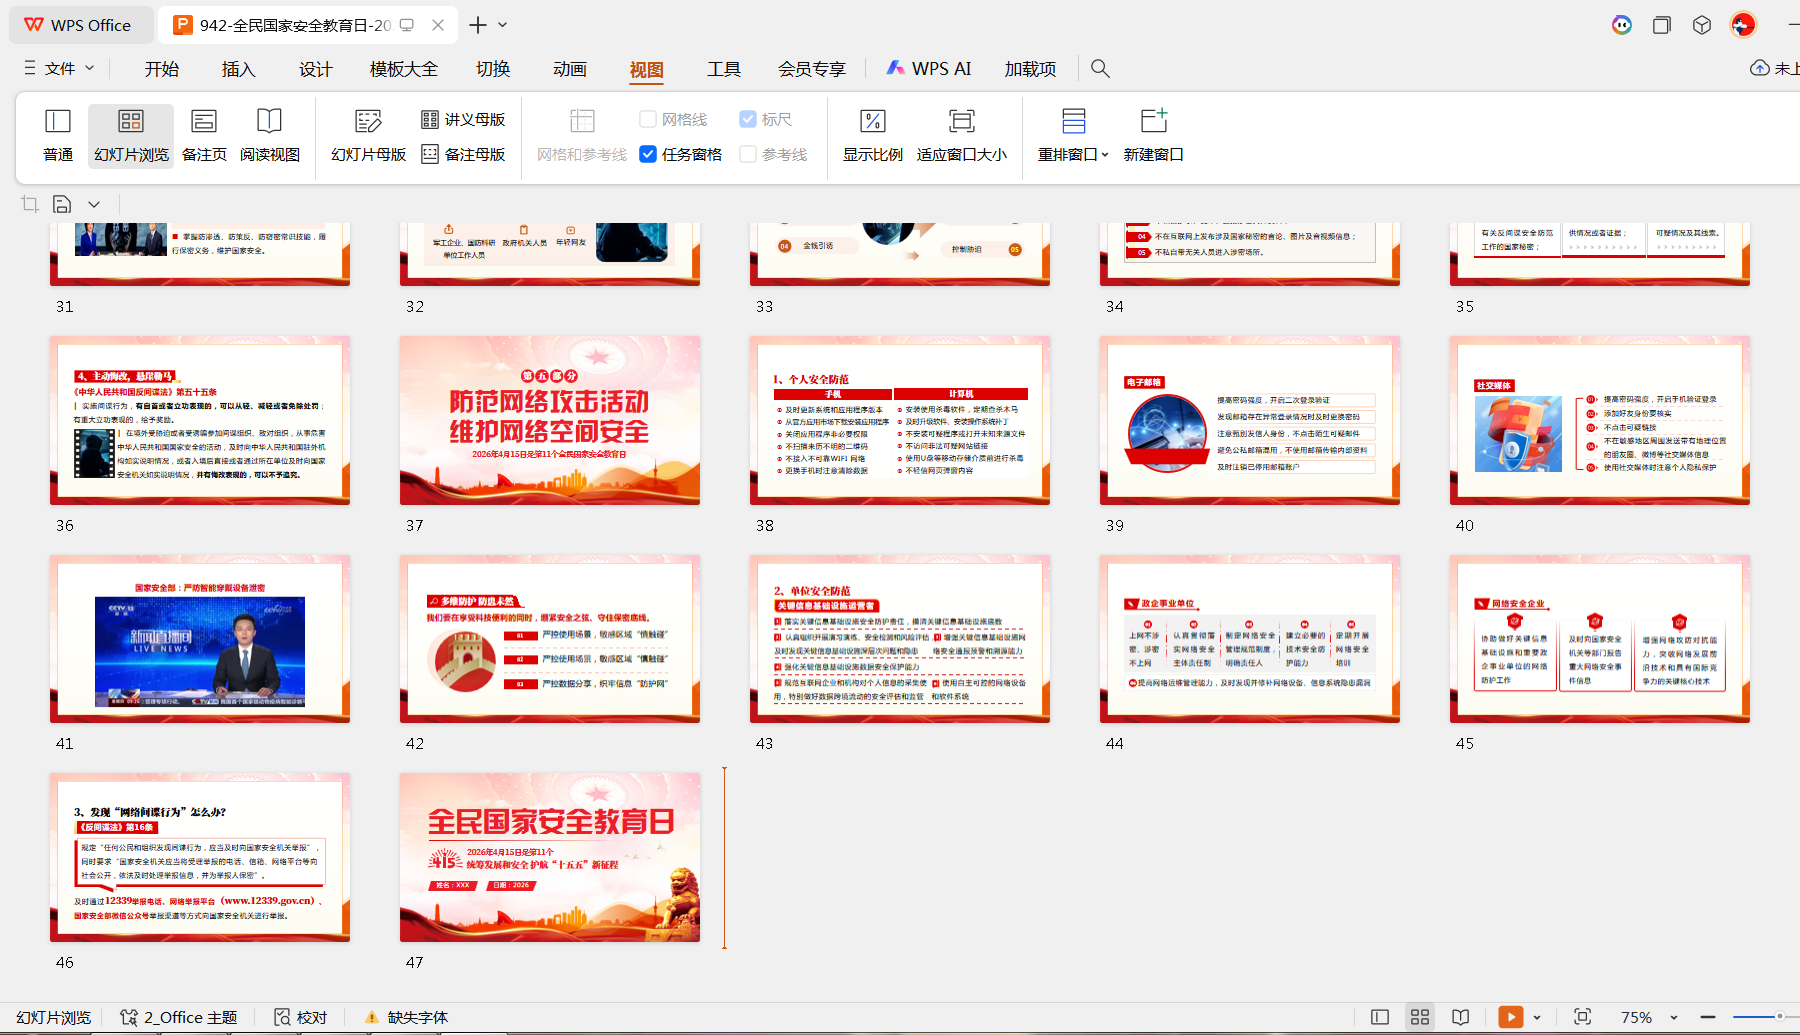The width and height of the screenshot is (1800, 1035).
Task: Switch to the WPS Office home tab
Action: pyautogui.click(x=79, y=25)
